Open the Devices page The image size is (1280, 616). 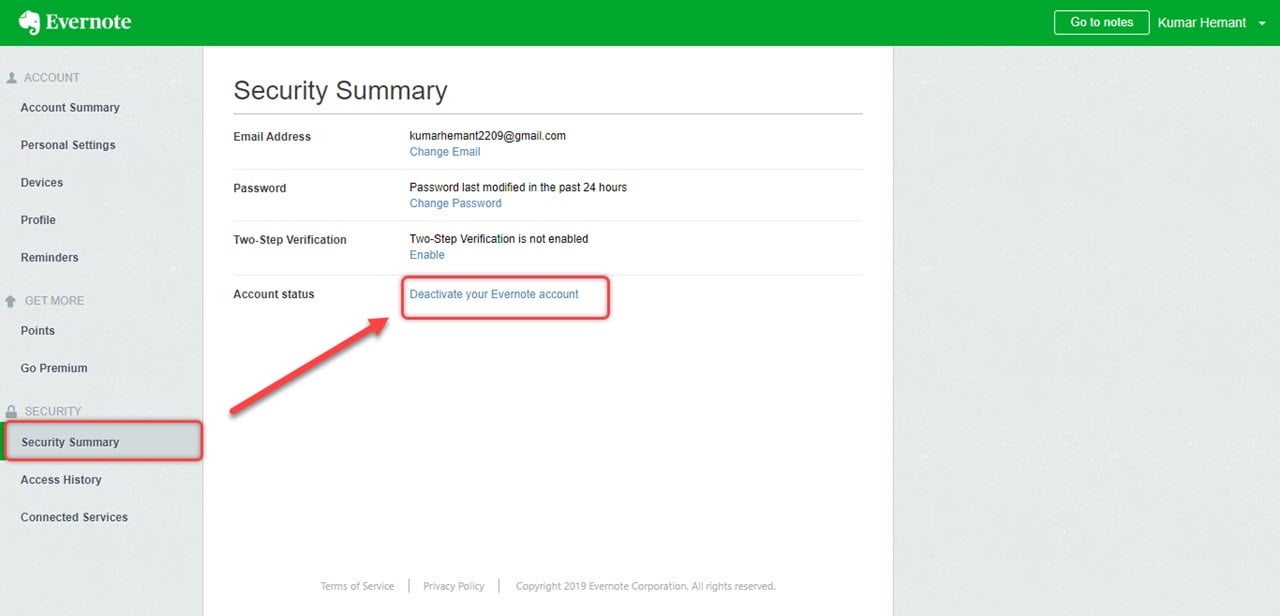pyautogui.click(x=42, y=183)
